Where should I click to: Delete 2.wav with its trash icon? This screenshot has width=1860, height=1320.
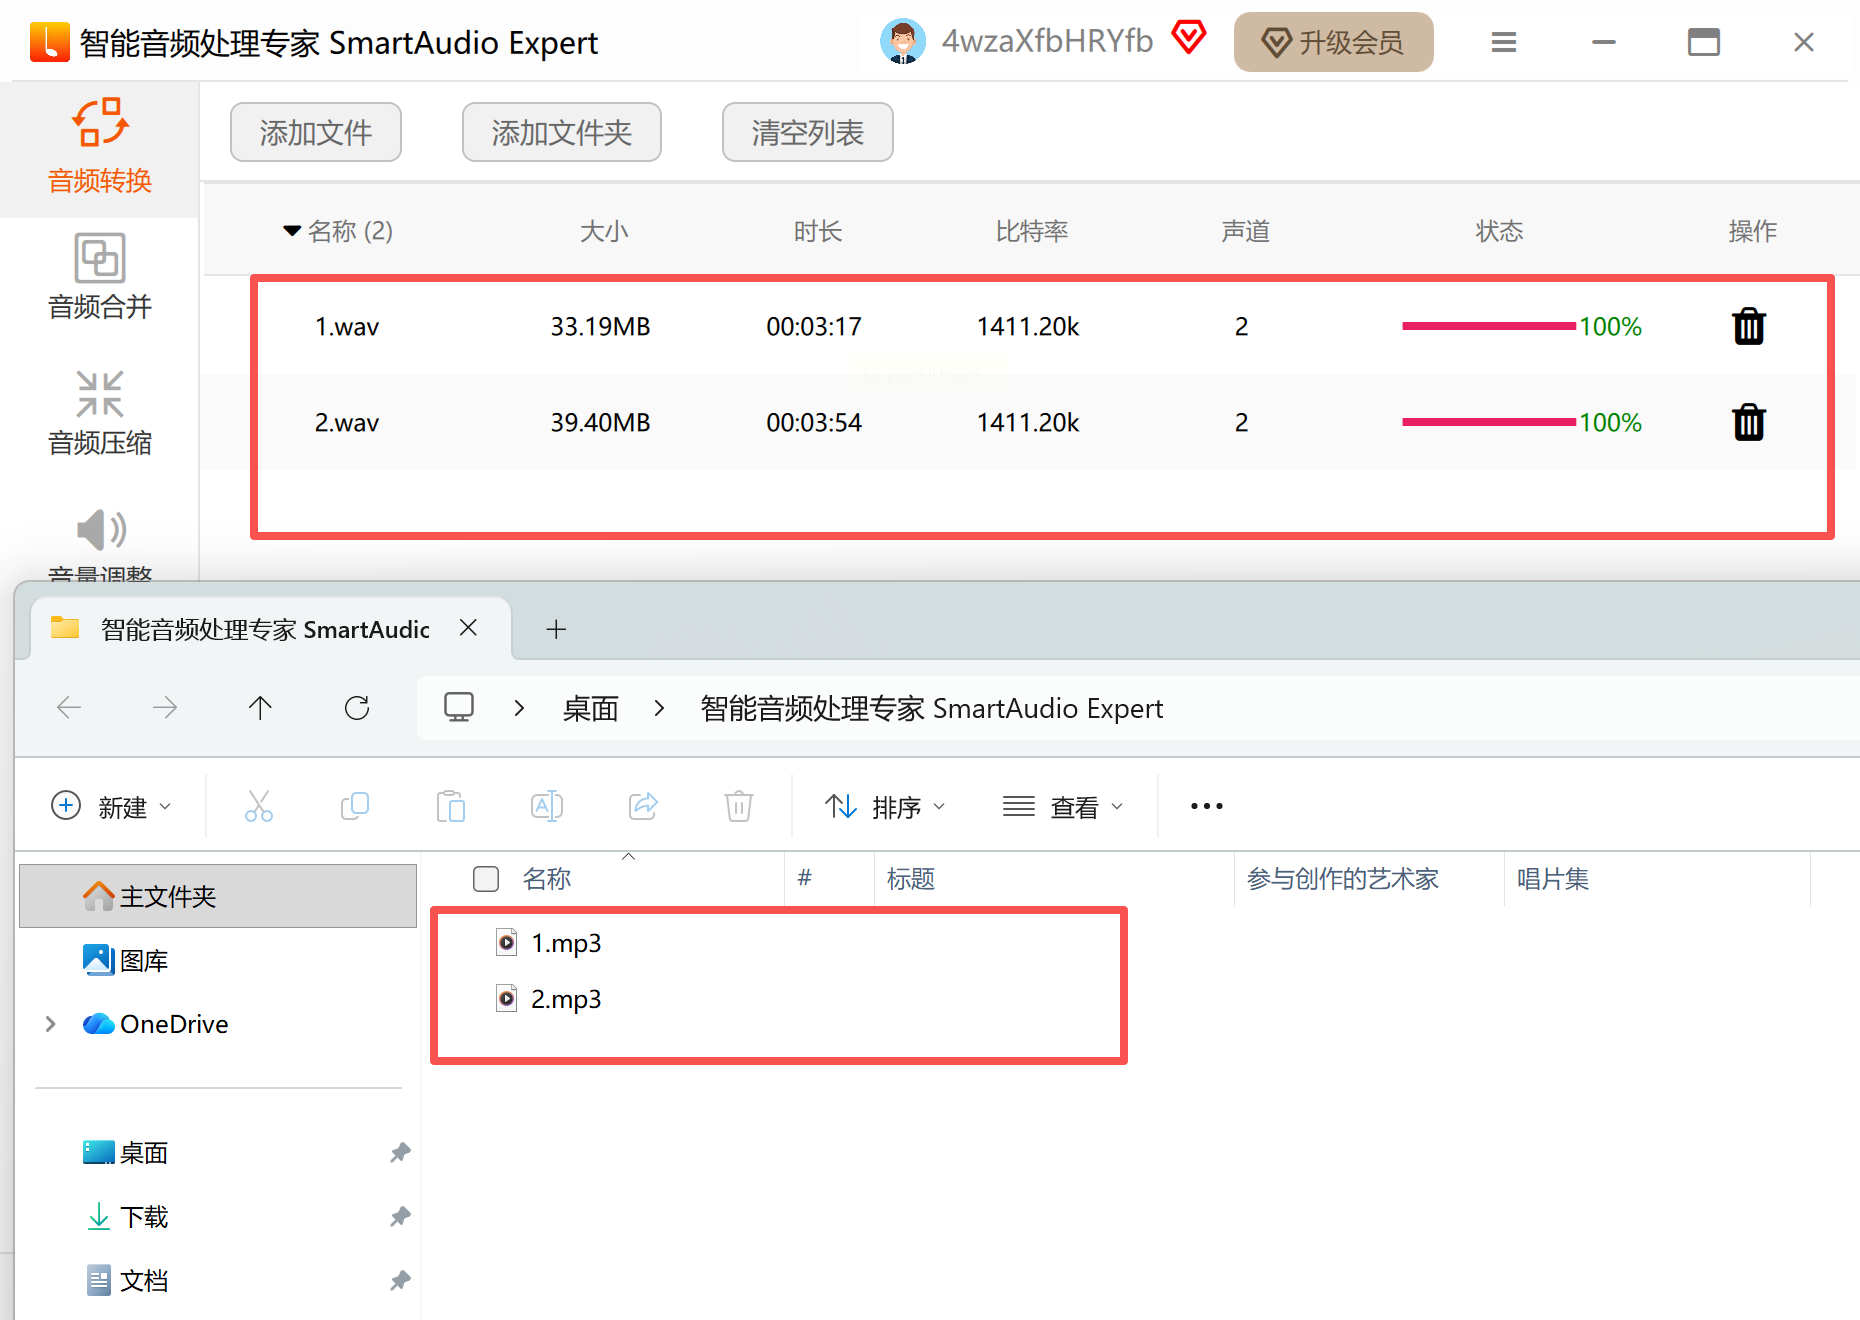point(1749,422)
